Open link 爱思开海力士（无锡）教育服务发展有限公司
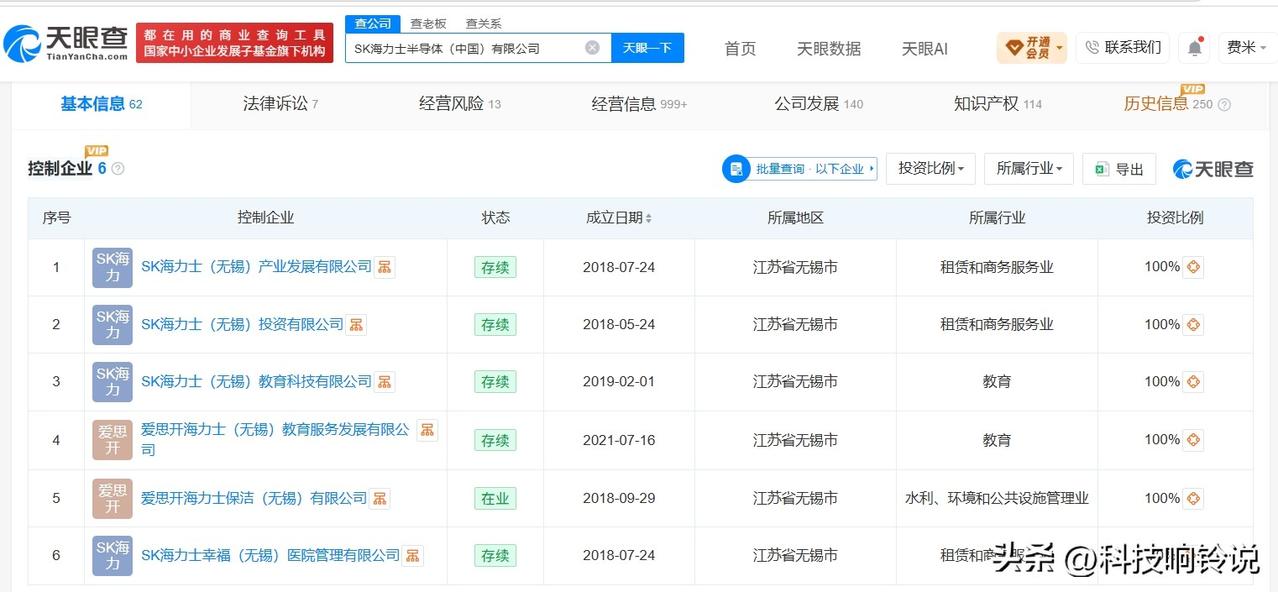Screen dimensions: 1278x592 tap(275, 439)
